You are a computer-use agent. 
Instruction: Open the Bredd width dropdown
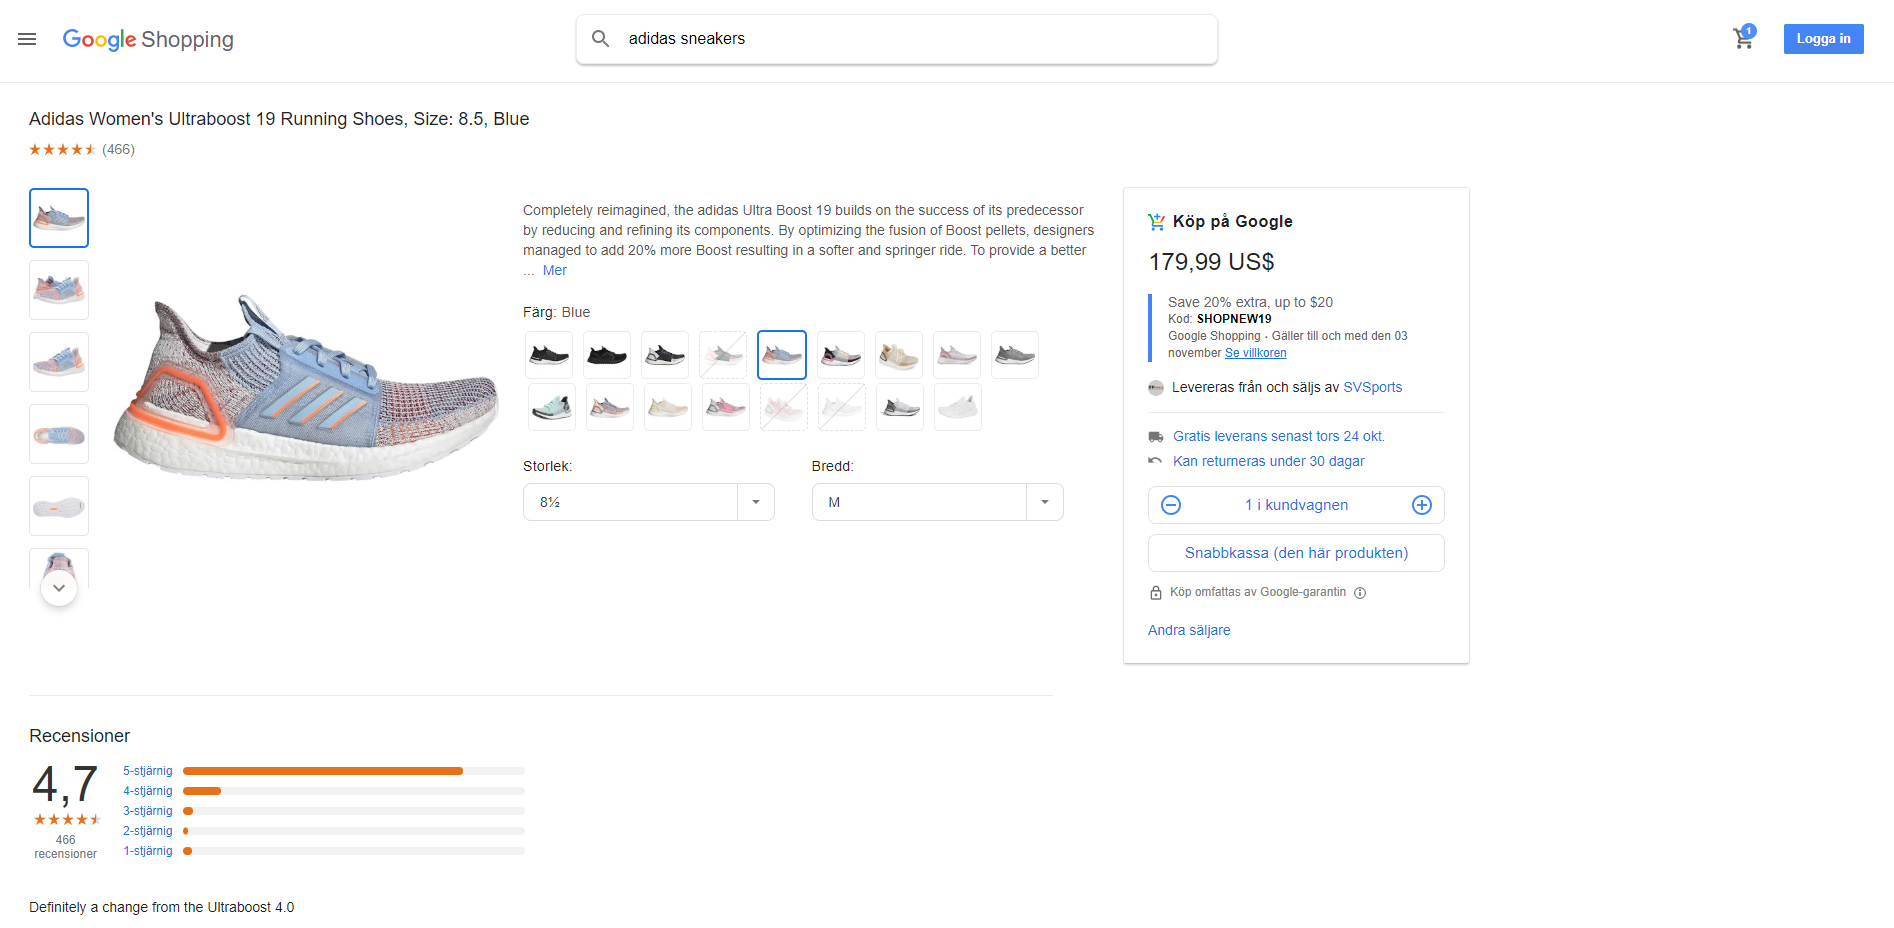pyautogui.click(x=937, y=502)
